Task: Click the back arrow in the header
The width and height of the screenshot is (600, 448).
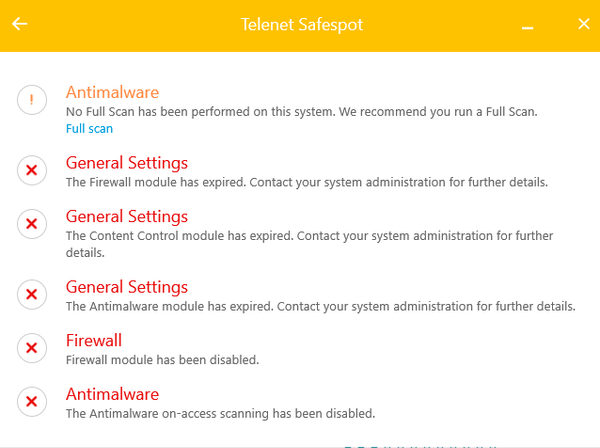Action: click(x=20, y=23)
